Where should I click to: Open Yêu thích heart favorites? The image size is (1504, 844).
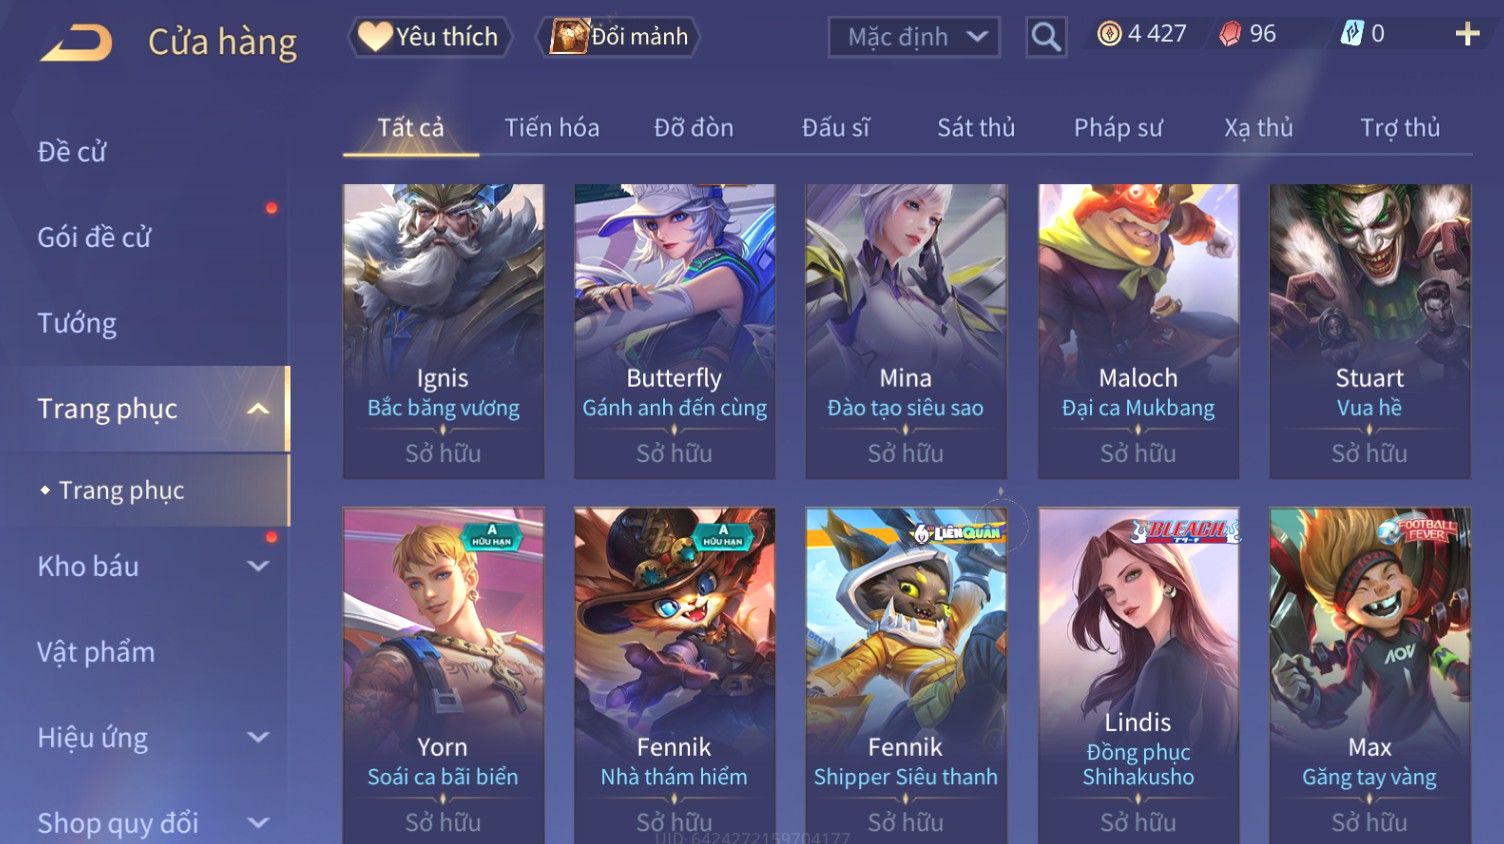coord(430,37)
